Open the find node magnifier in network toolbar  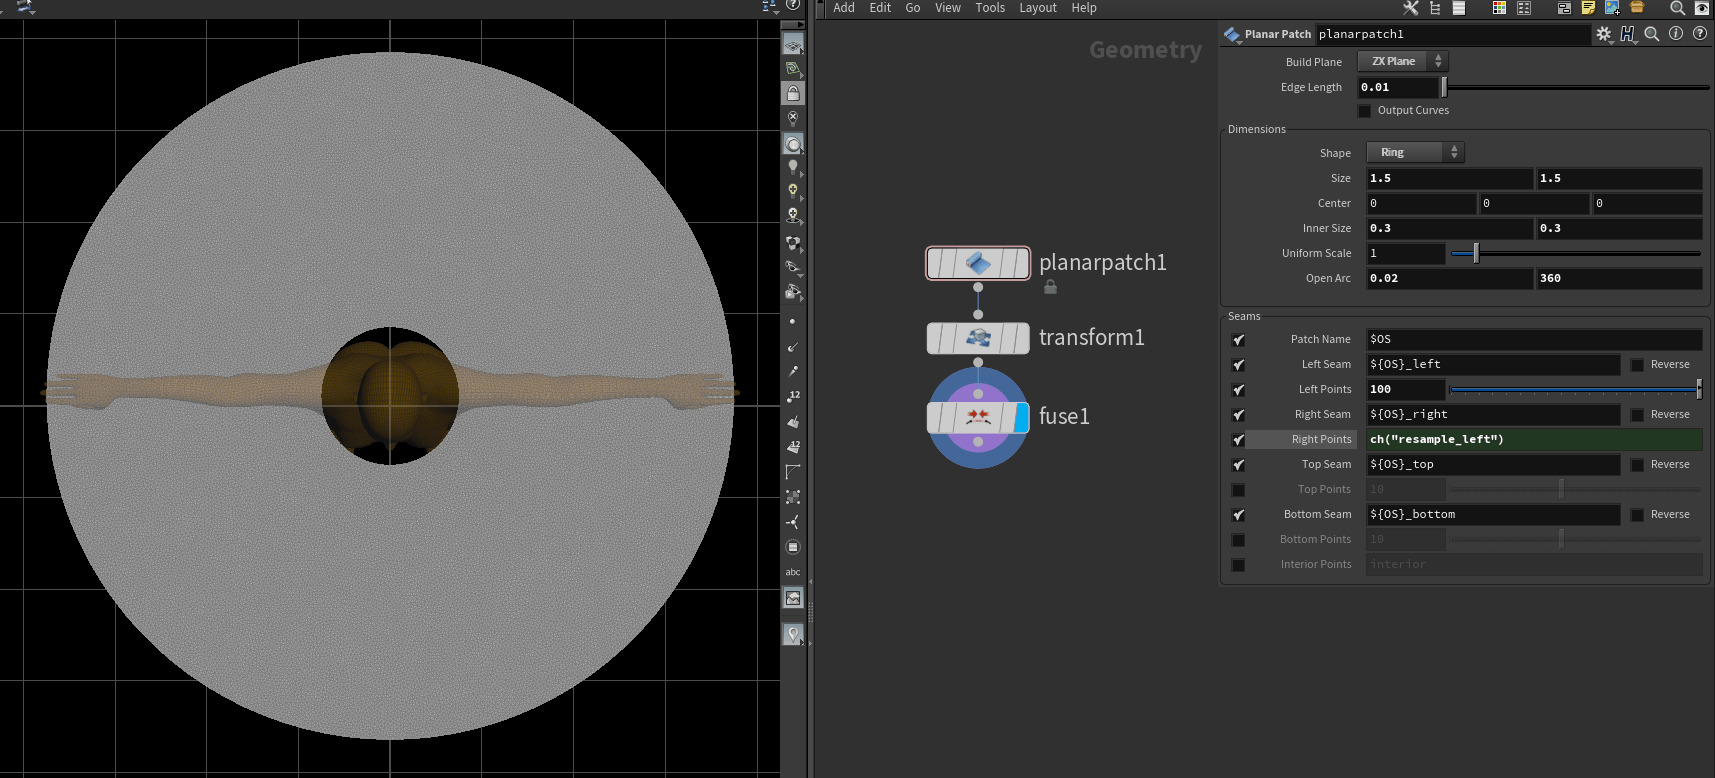1678,8
